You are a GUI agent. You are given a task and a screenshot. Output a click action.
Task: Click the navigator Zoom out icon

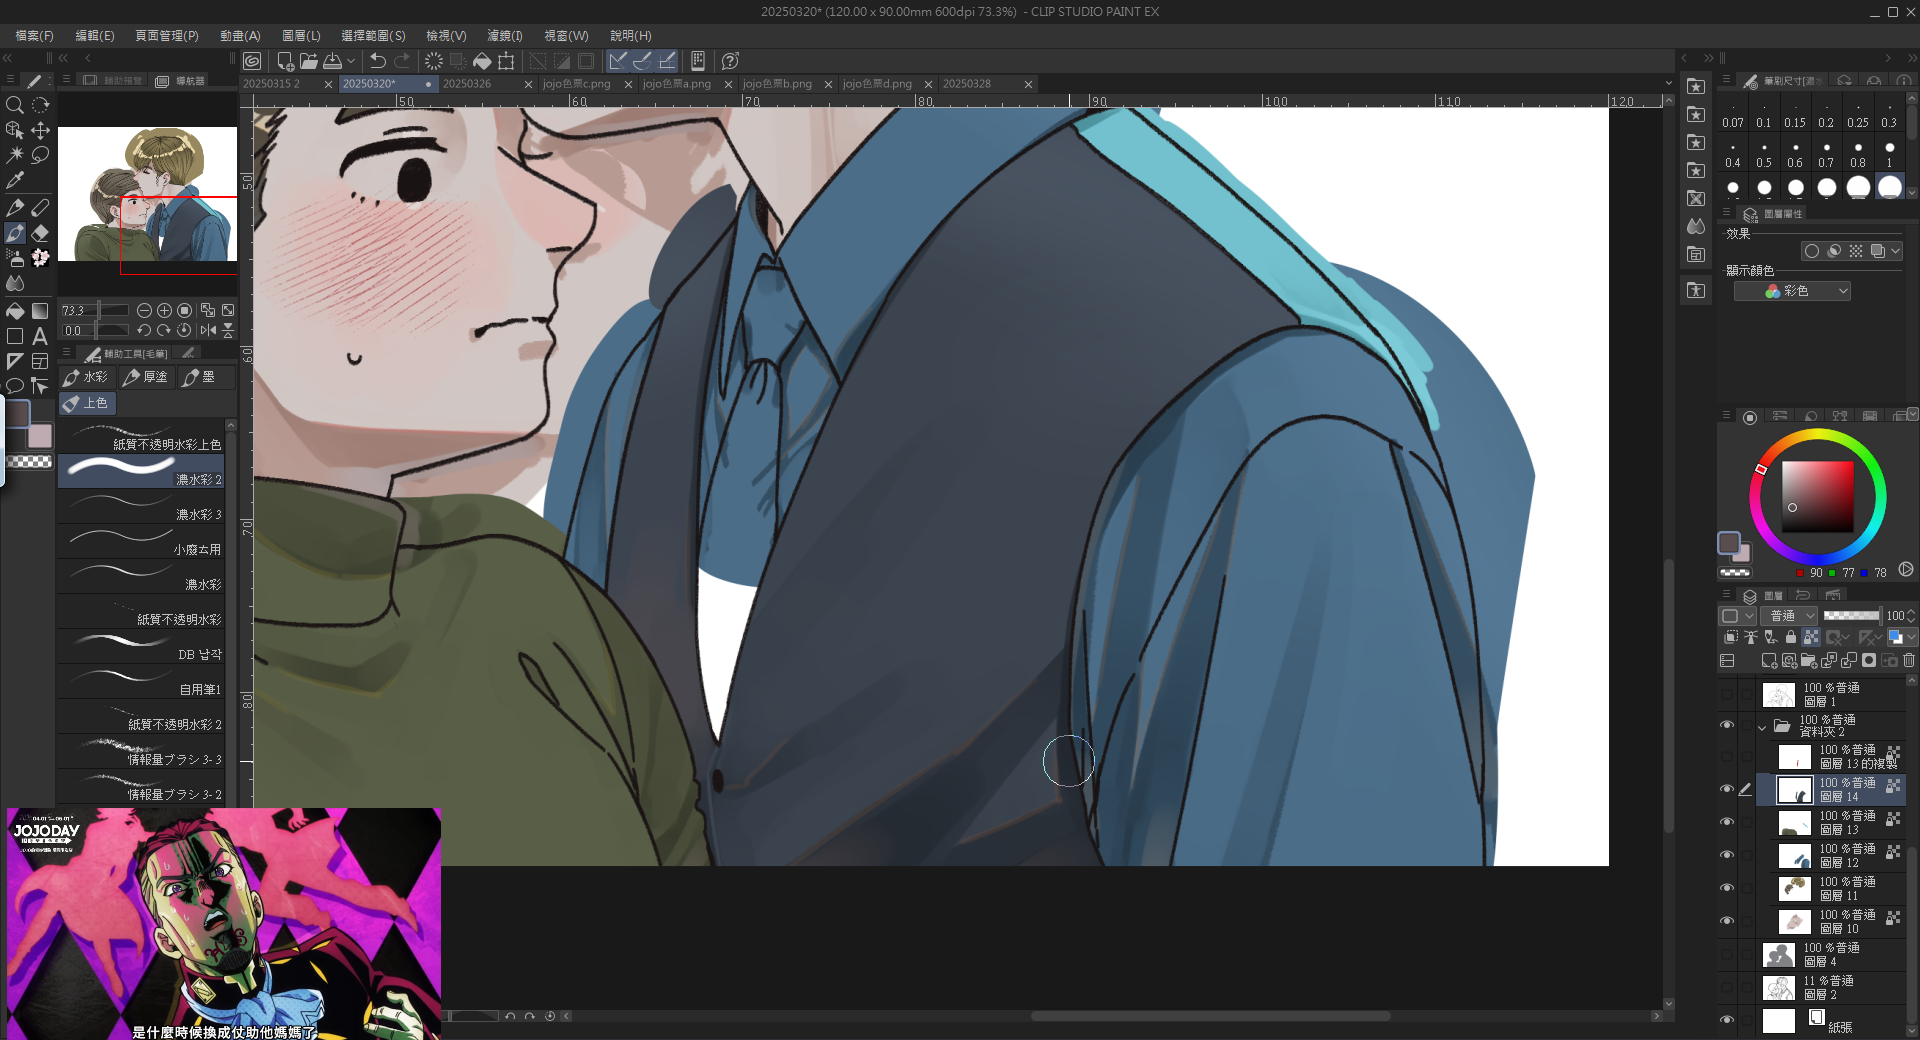pos(144,311)
